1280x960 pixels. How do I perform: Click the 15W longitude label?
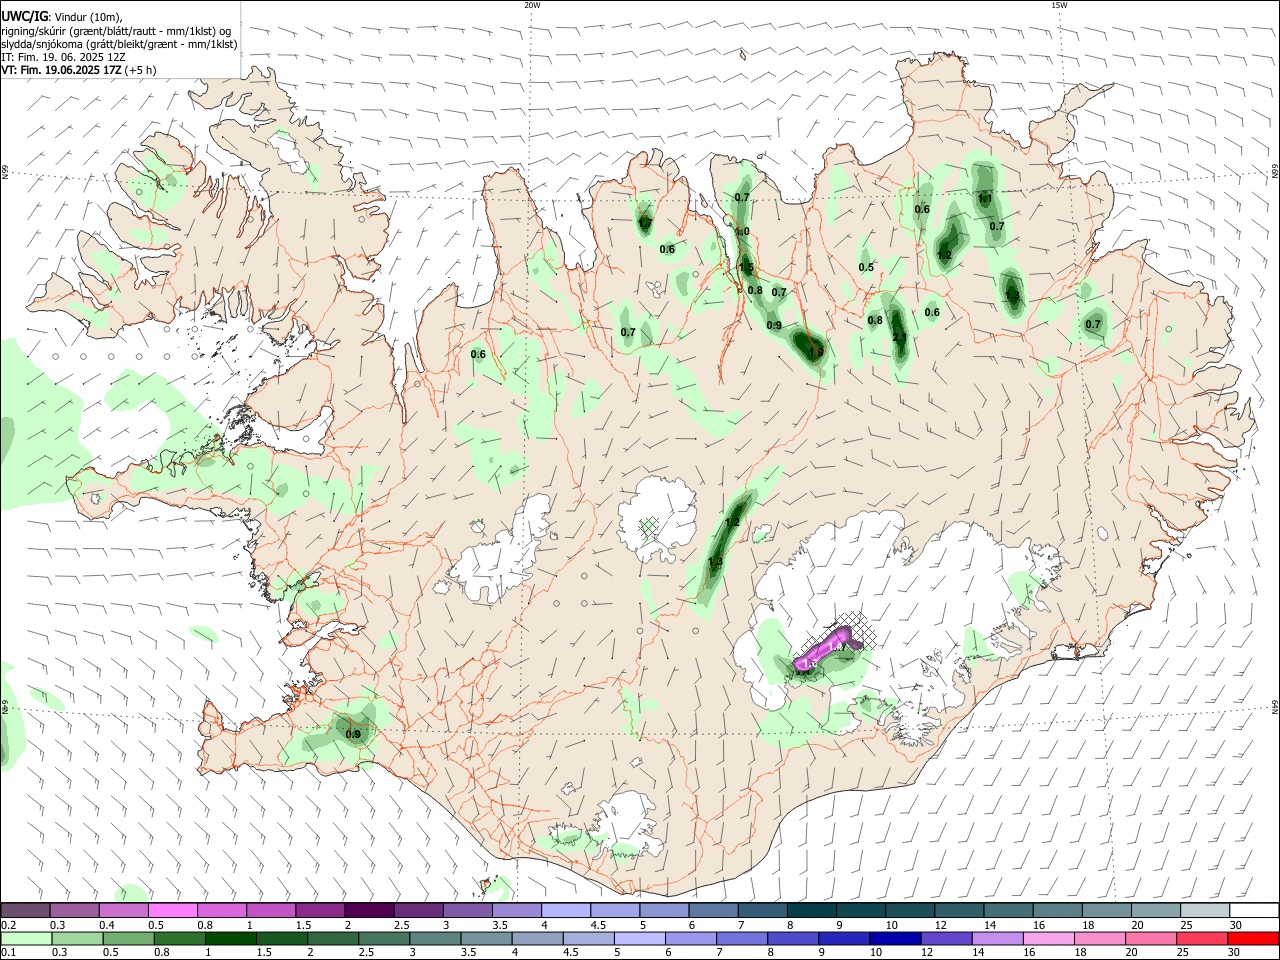pyautogui.click(x=1059, y=5)
